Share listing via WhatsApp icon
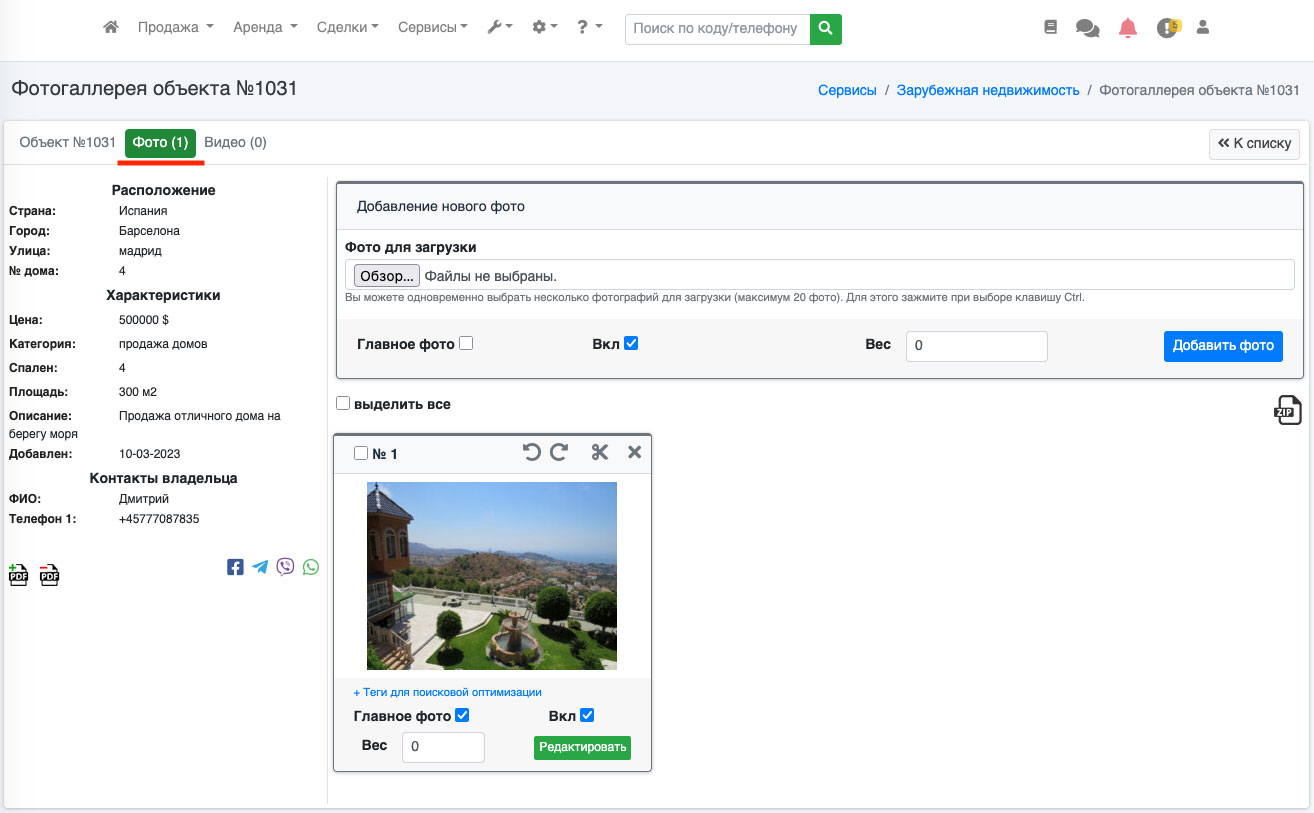 pos(311,567)
